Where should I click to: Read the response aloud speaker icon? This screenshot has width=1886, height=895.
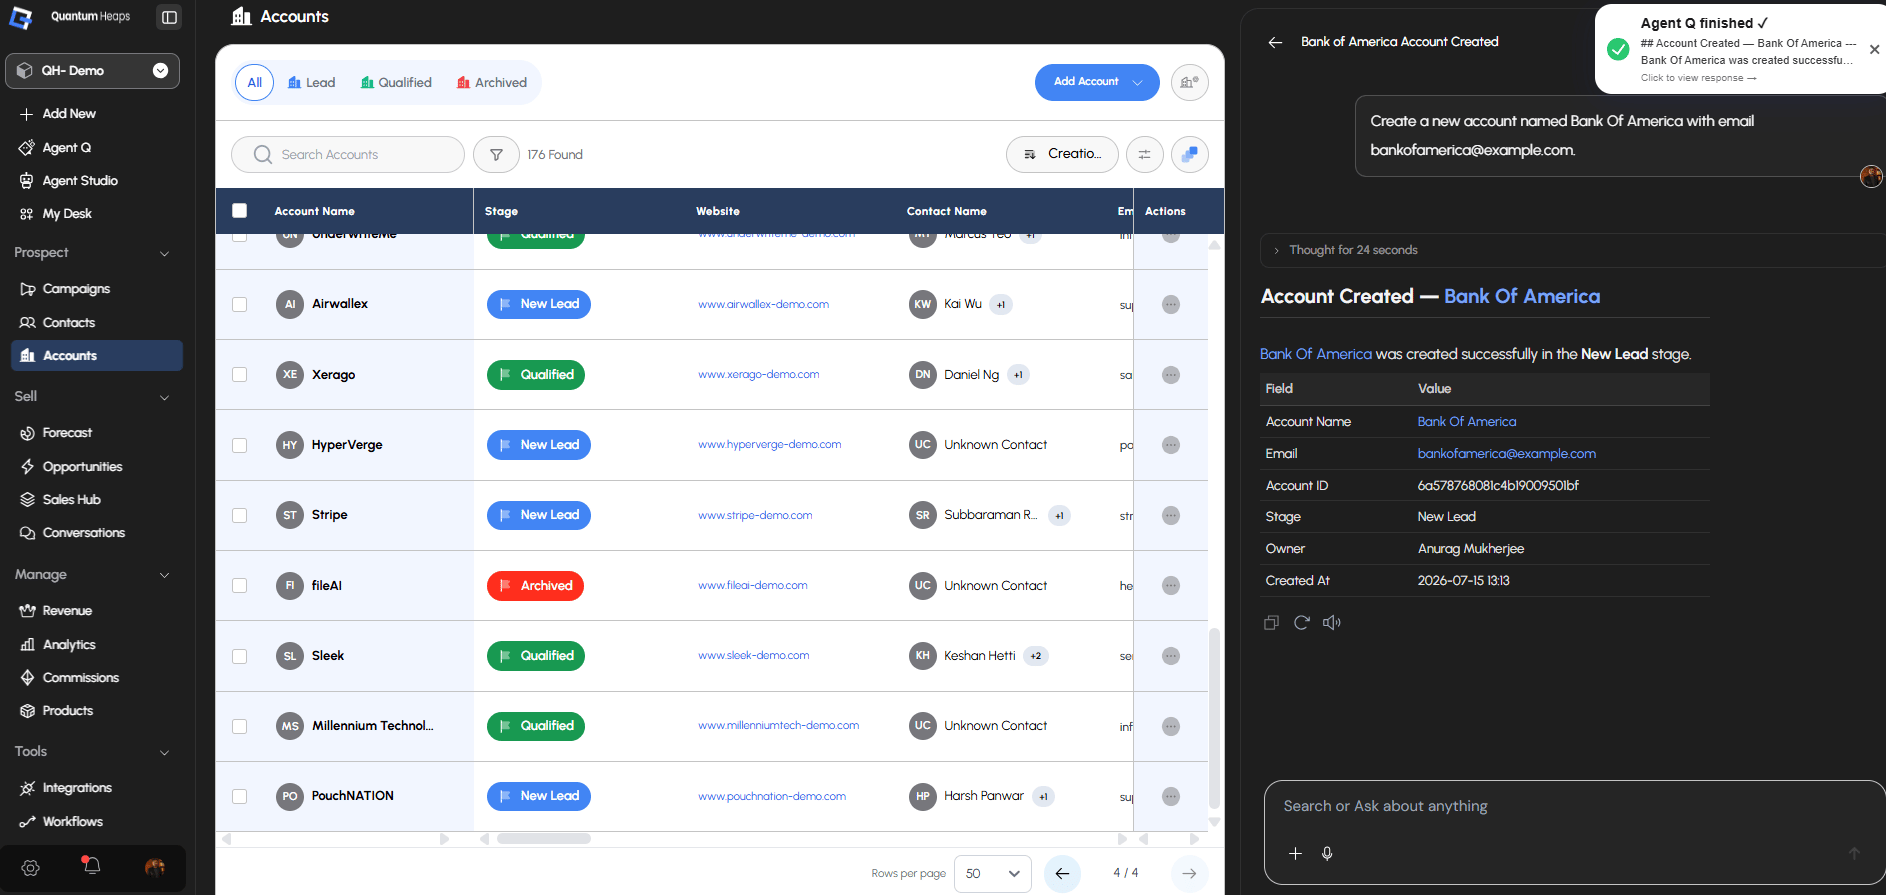click(x=1331, y=623)
